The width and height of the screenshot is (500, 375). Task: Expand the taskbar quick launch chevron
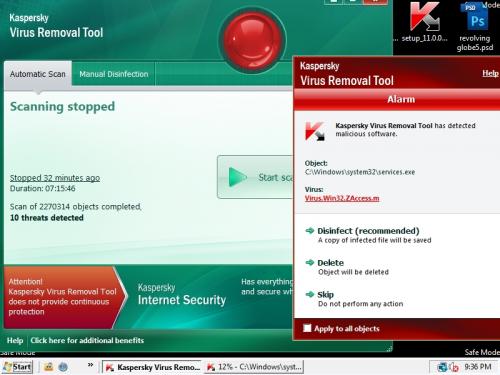[x=90, y=365]
